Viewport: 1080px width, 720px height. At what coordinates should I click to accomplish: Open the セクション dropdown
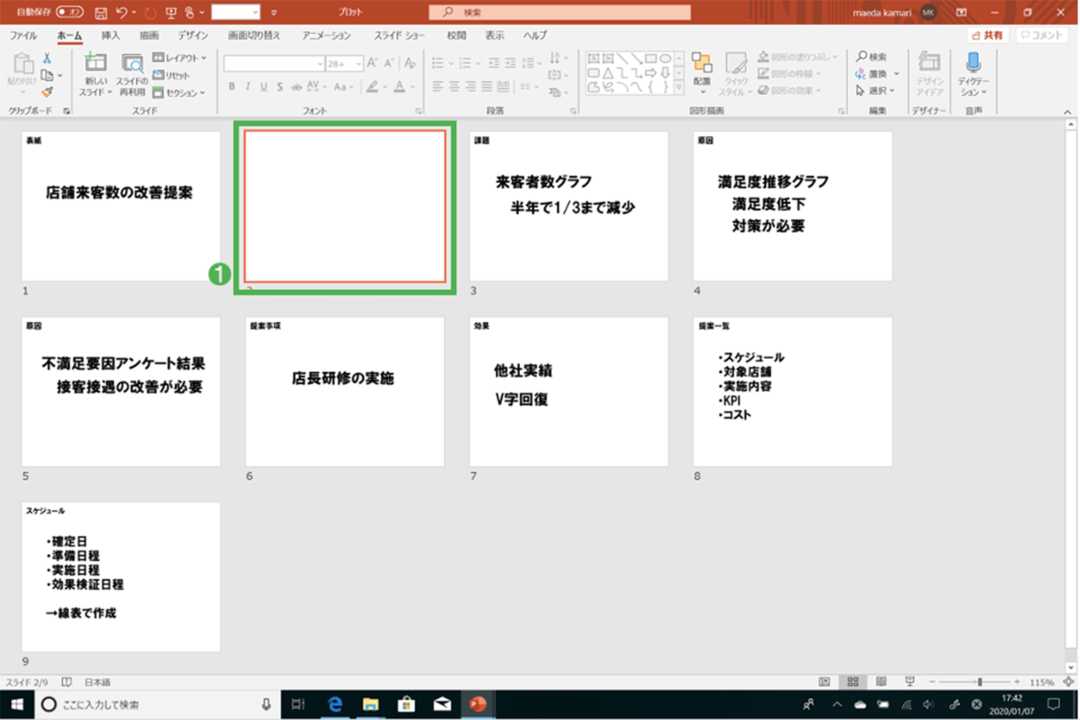179,92
